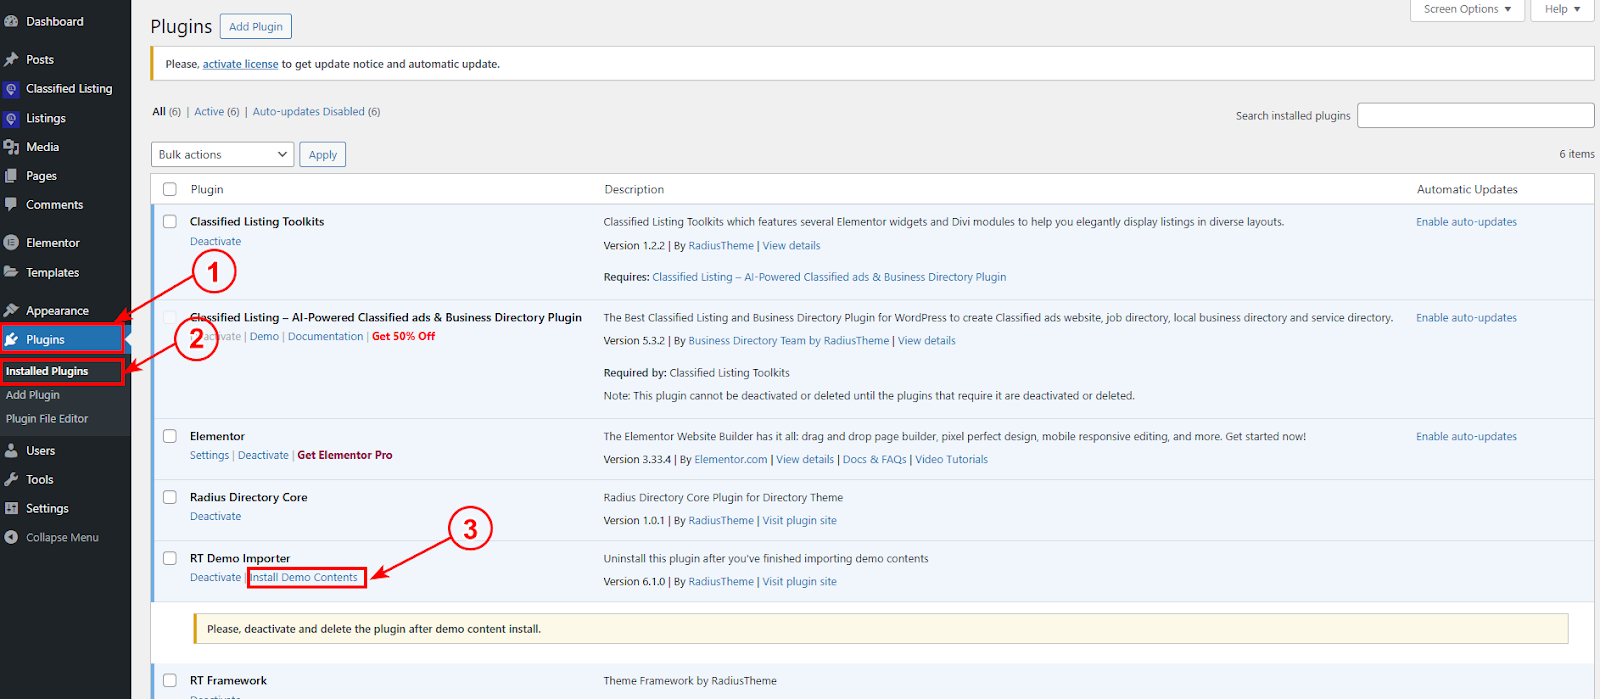This screenshot has height=699, width=1600.
Task: Click the Posts pin icon
Action: (x=11, y=59)
